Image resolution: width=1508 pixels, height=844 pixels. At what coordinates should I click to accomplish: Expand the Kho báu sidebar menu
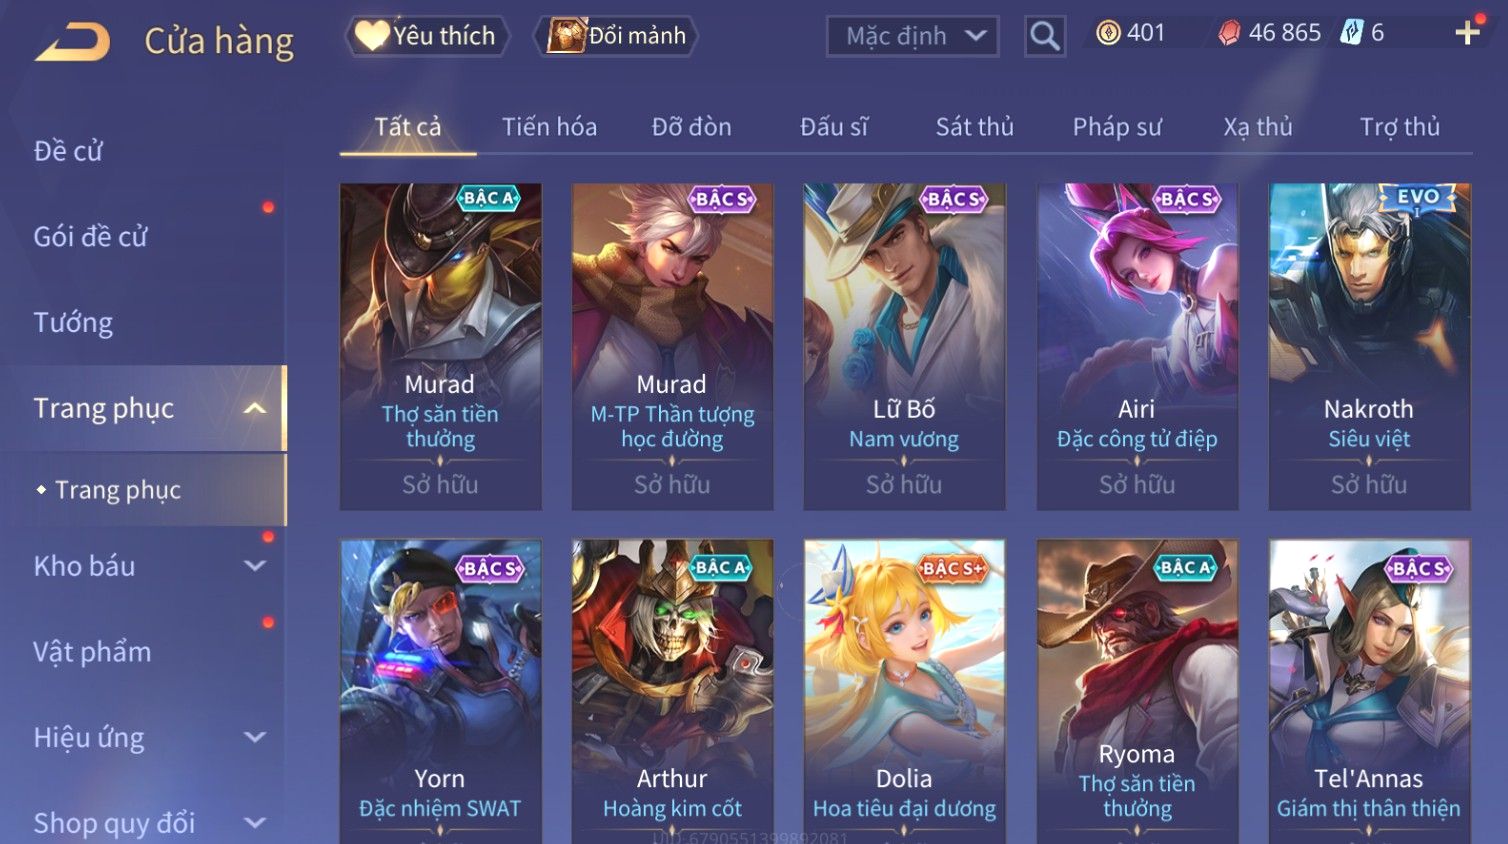tap(255, 566)
